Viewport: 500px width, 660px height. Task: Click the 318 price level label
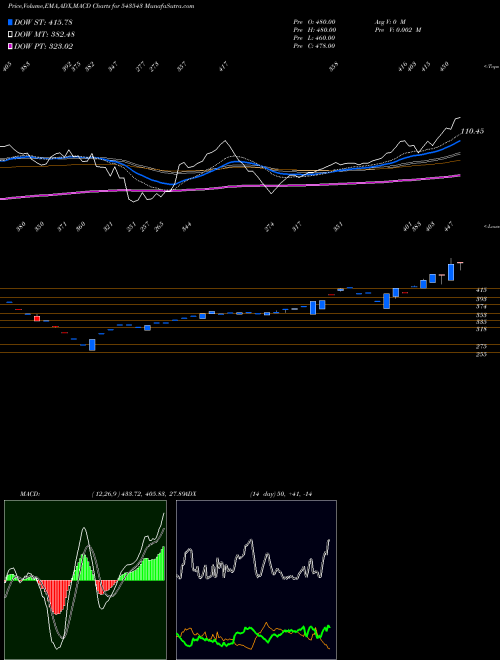[481, 330]
